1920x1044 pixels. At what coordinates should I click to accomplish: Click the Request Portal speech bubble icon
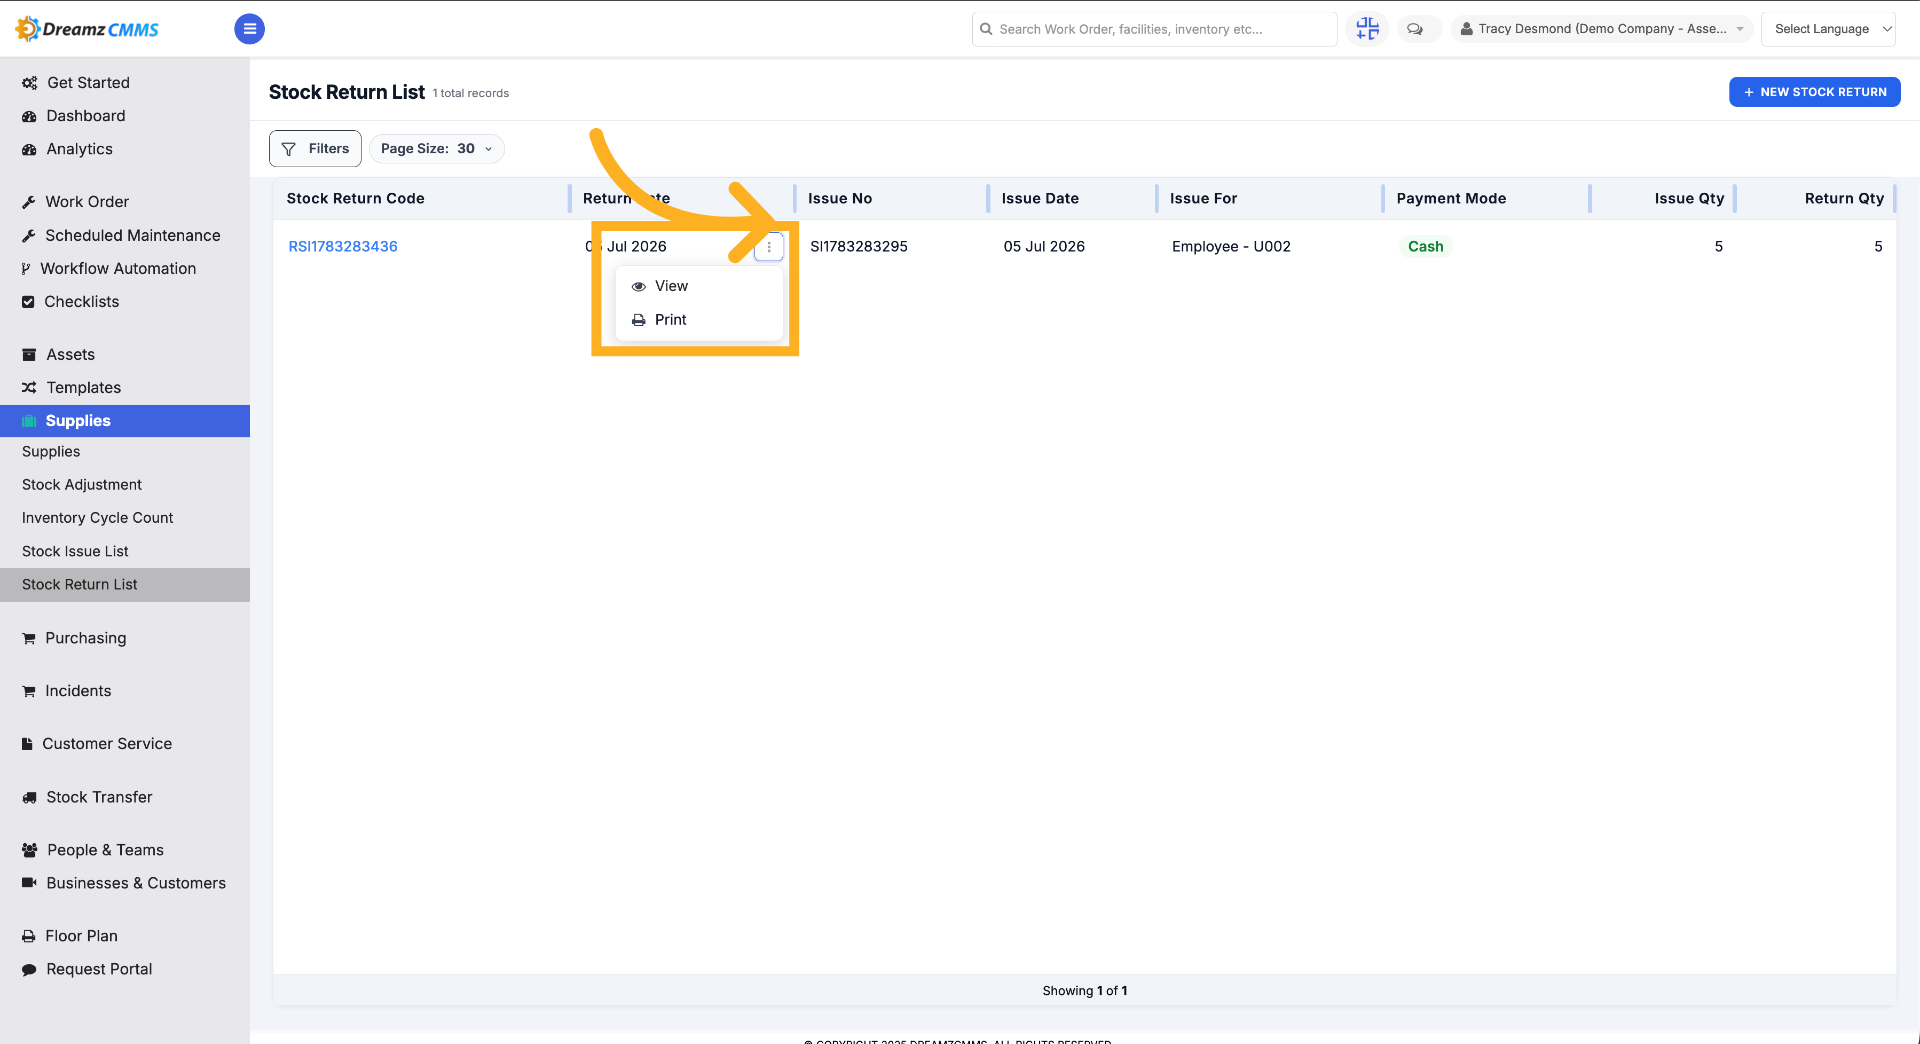[x=29, y=969]
